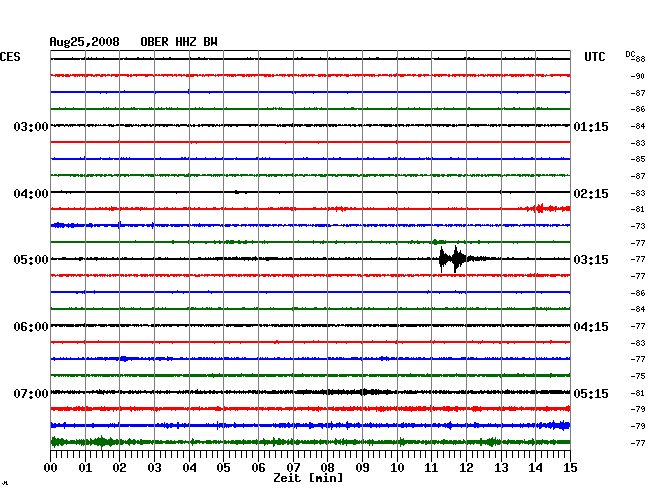Click the 03:15 UTC time label
This screenshot has height=494, width=650.
[x=591, y=260]
